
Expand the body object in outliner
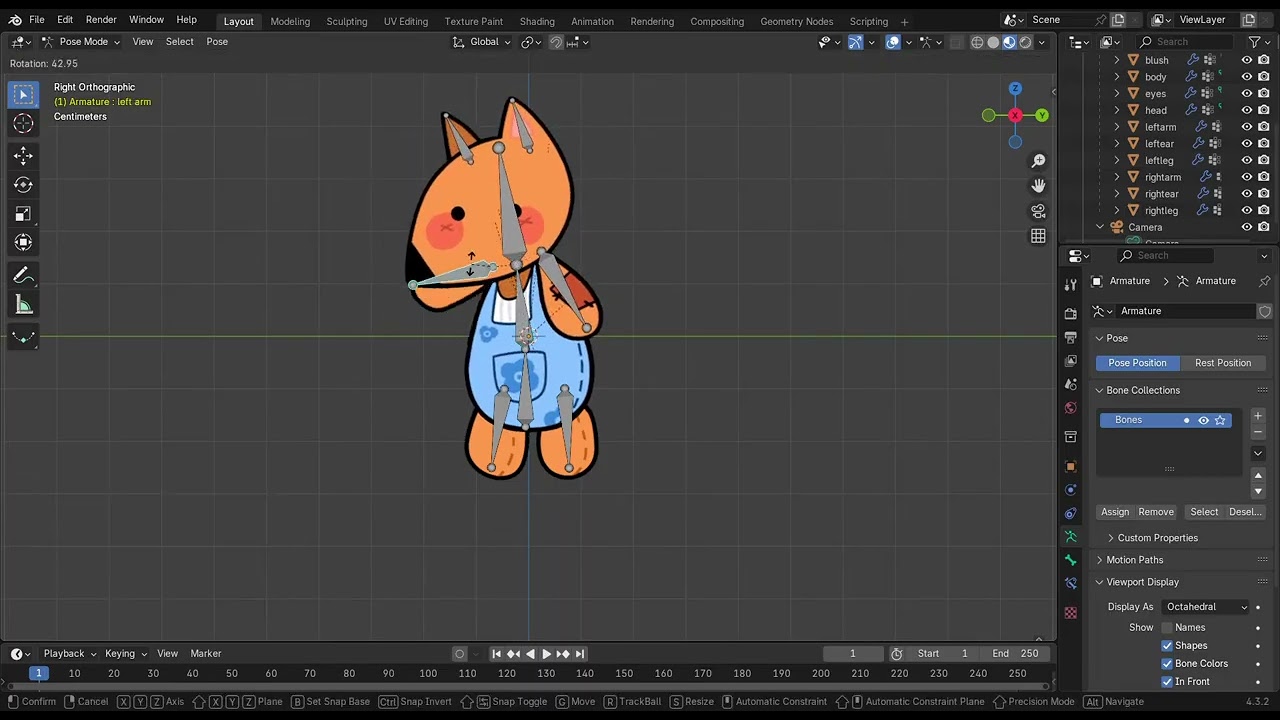click(1117, 77)
